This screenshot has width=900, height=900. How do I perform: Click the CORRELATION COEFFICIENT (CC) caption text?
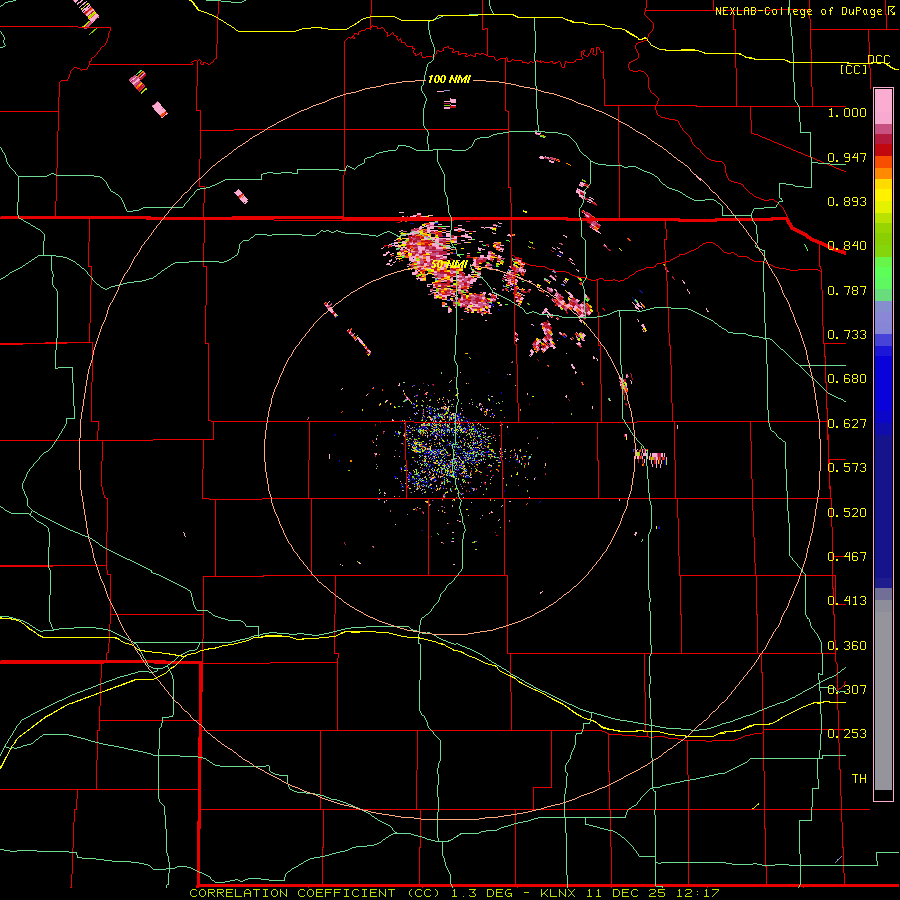315,893
